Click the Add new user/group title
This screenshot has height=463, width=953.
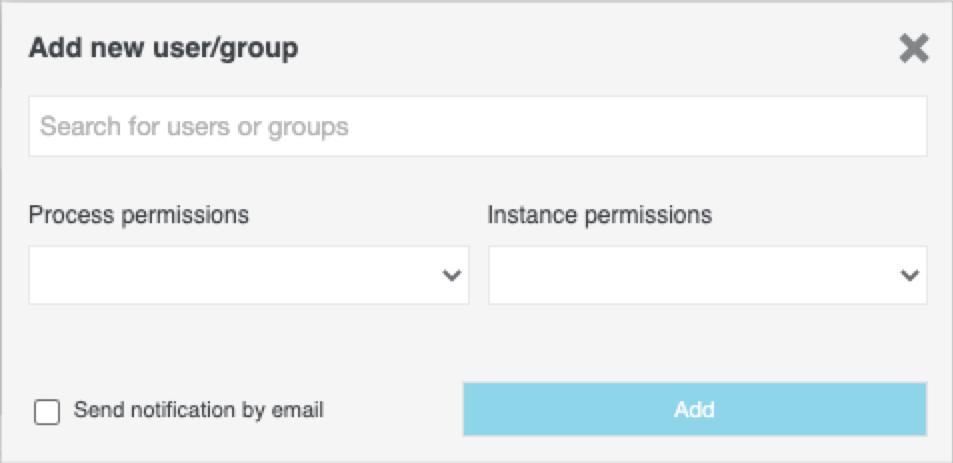[x=163, y=48]
